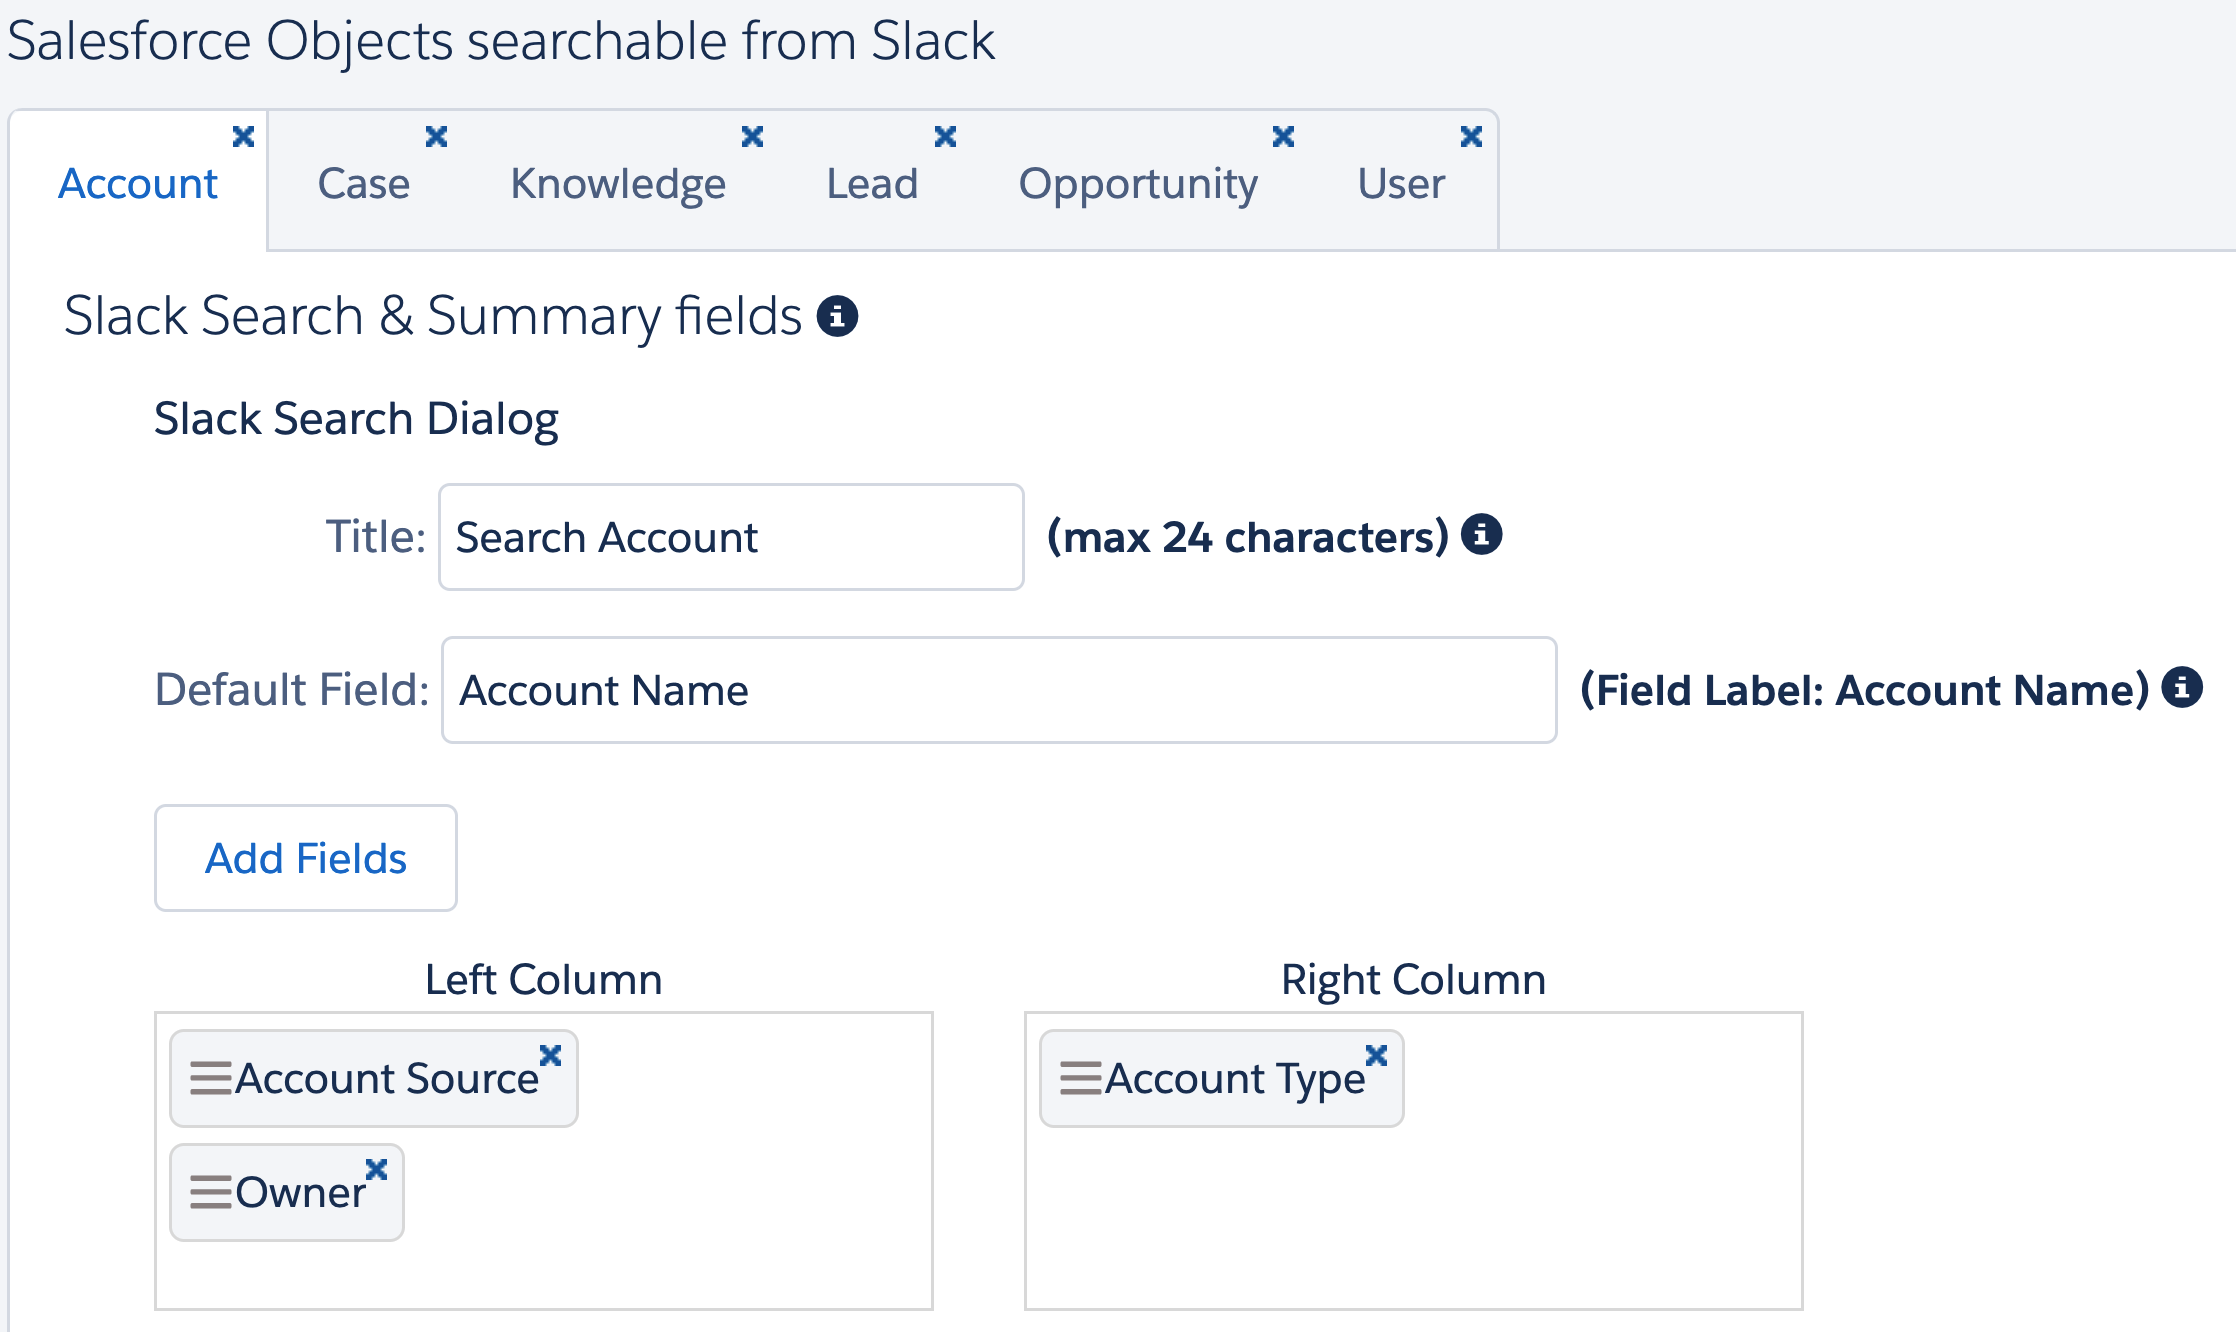
Task: Remove Account Source field via x icon
Action: click(x=550, y=1056)
